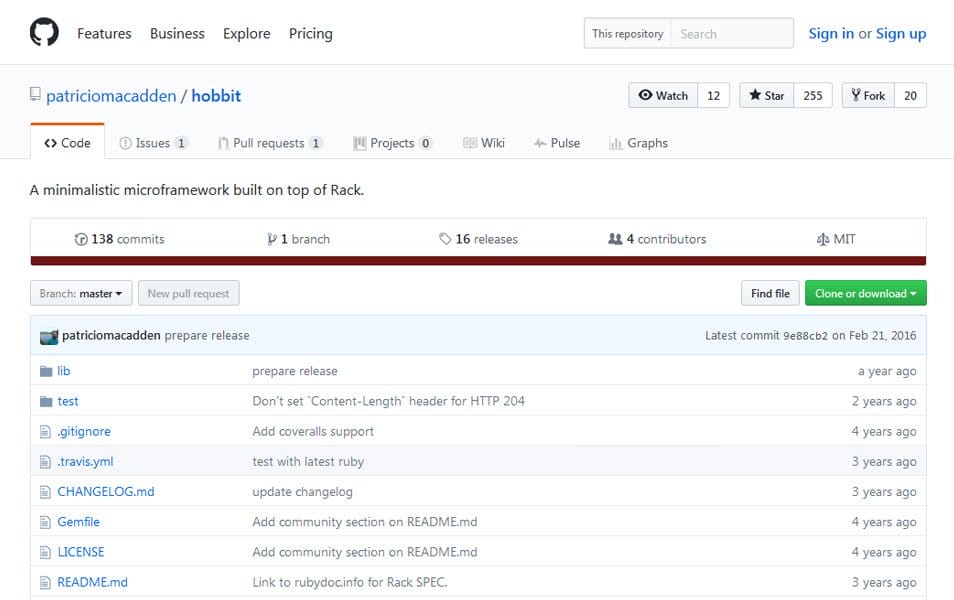The image size is (954, 600).
Task: Fork the hobbit repository
Action: tap(868, 96)
